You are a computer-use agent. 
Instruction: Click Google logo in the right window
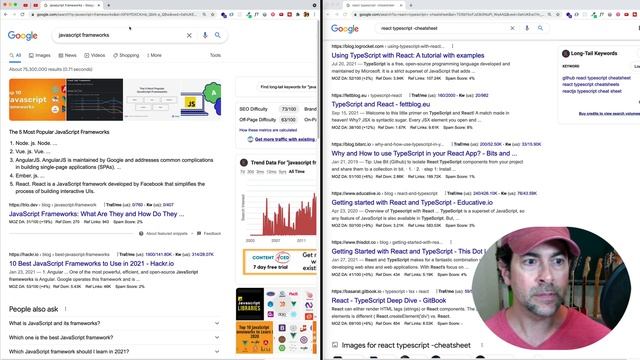click(x=345, y=29)
